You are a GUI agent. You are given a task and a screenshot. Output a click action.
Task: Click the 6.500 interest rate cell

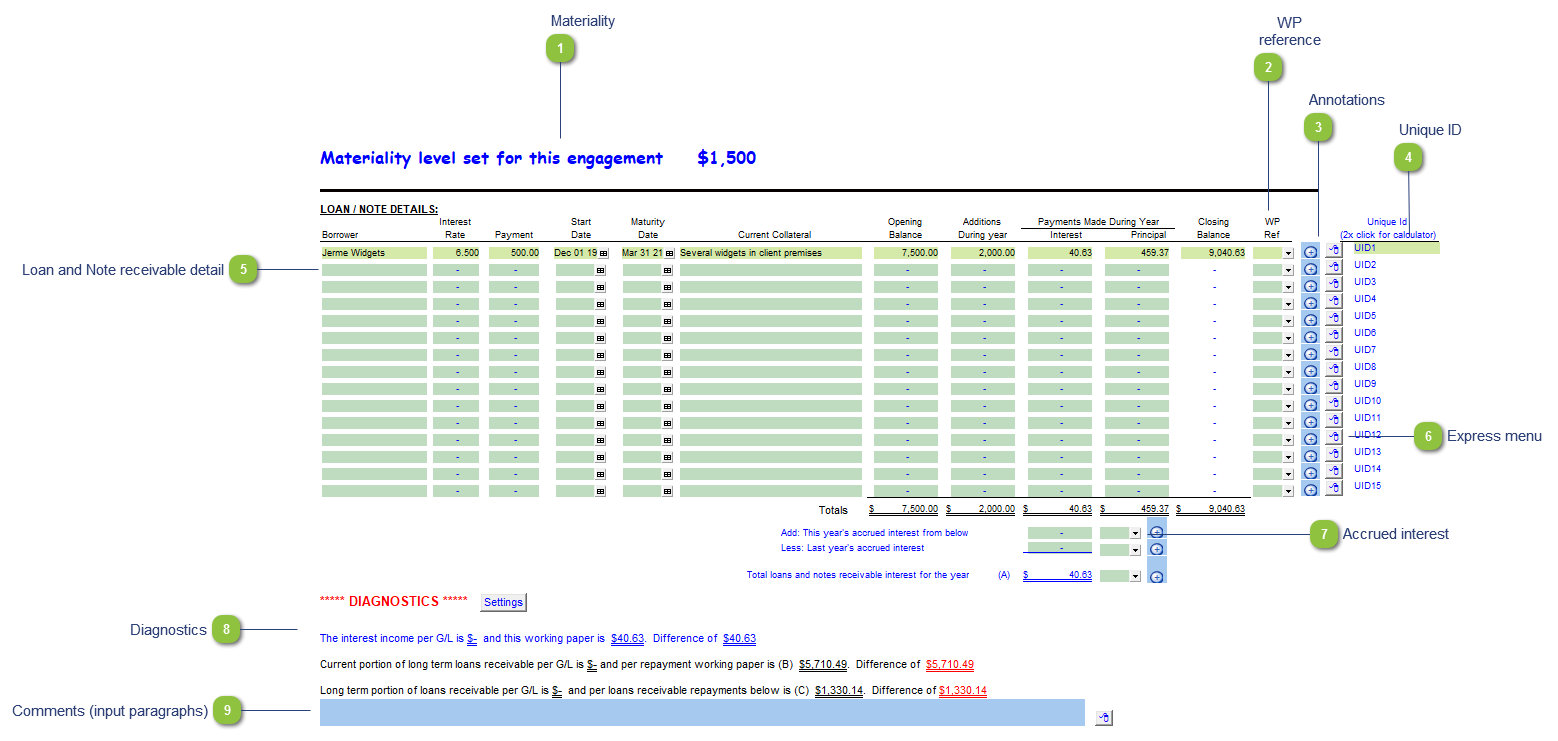(x=458, y=253)
